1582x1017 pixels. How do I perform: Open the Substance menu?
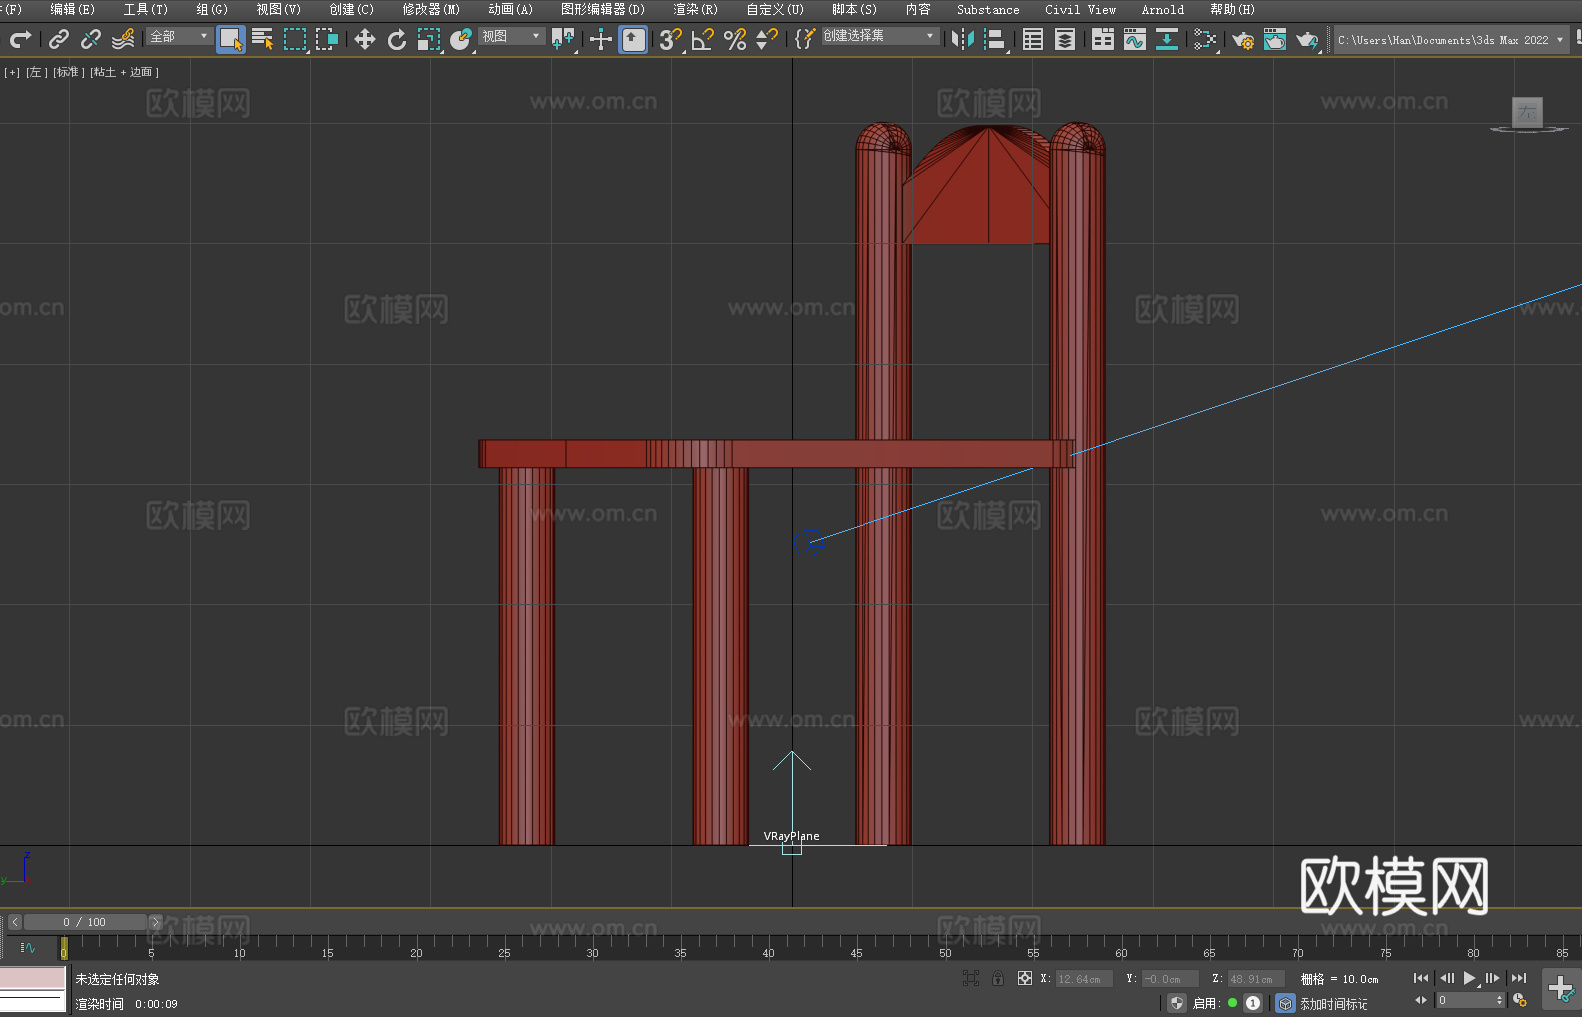click(988, 9)
